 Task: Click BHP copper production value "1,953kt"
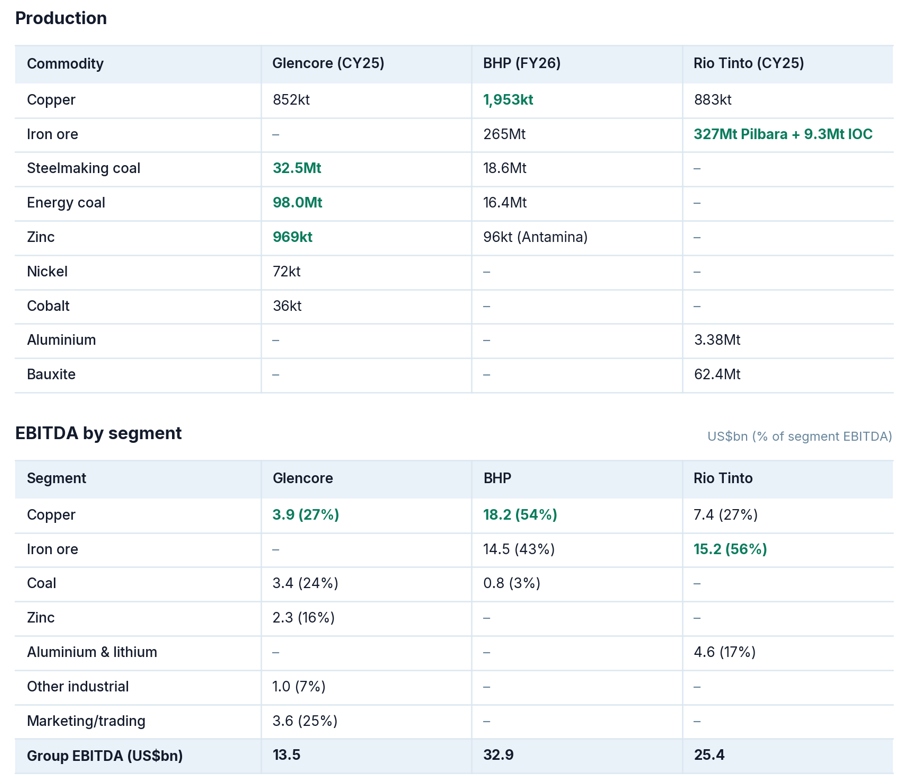[x=508, y=100]
